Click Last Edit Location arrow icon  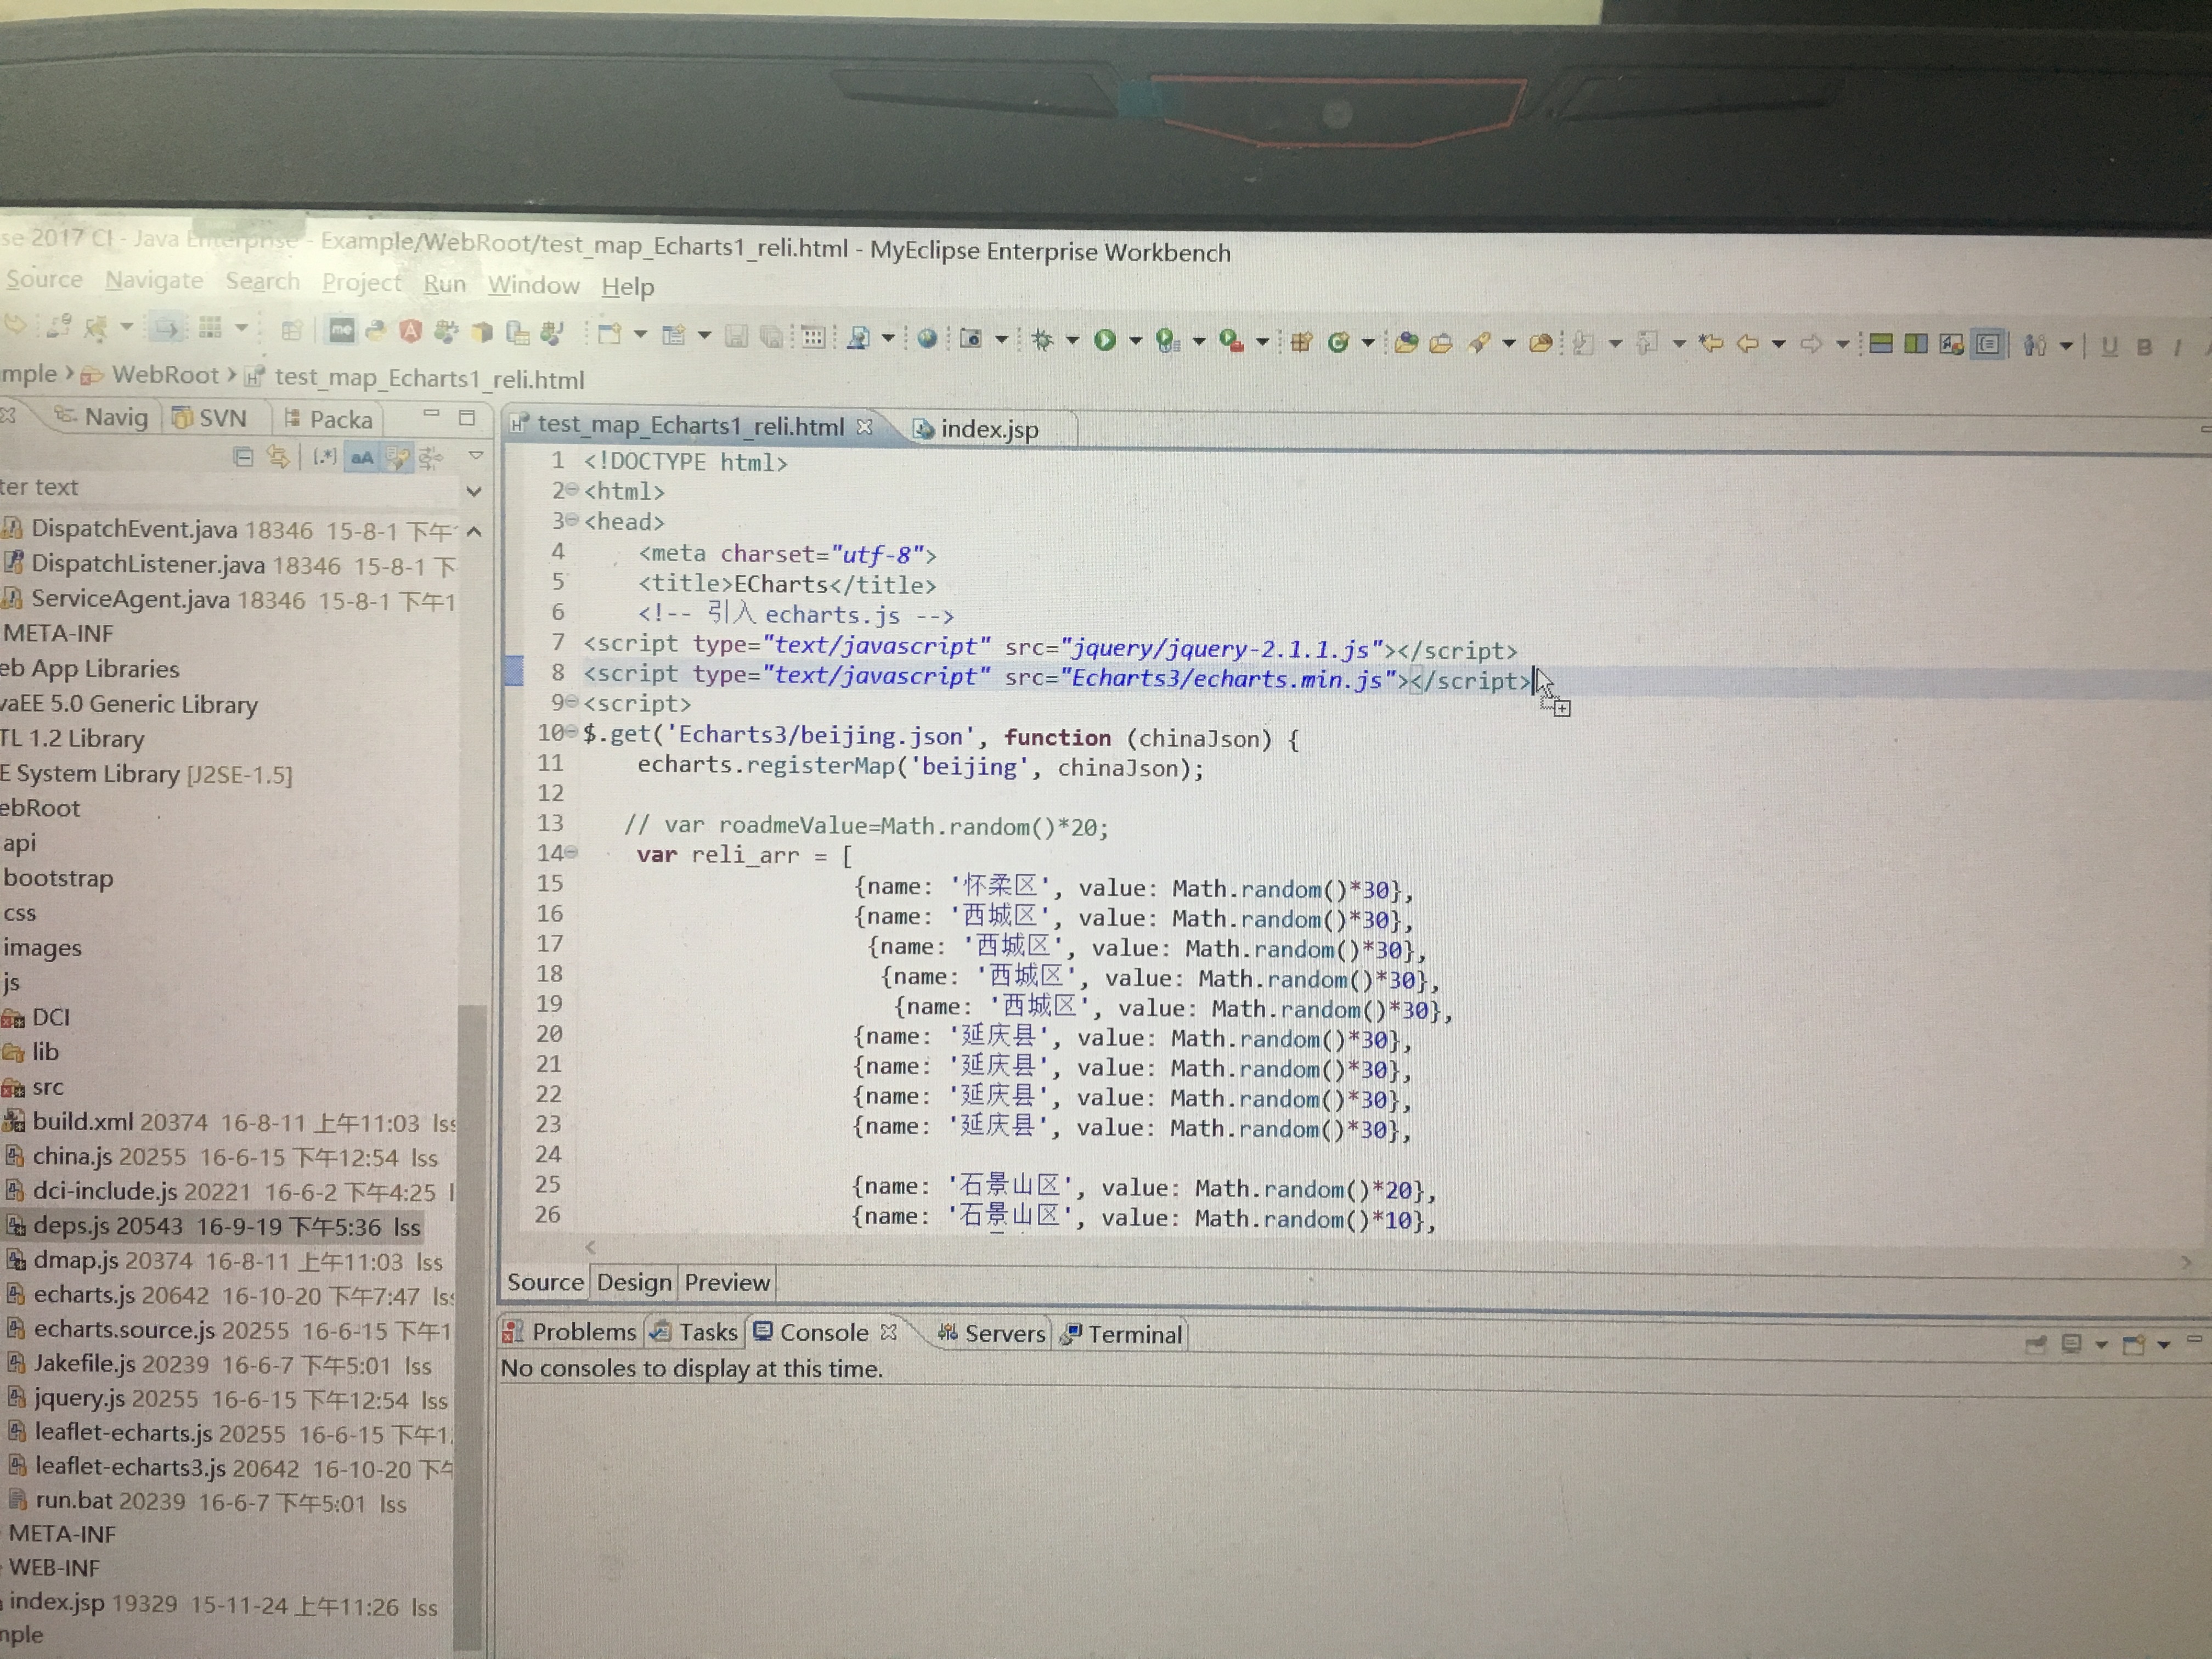pyautogui.click(x=1711, y=343)
